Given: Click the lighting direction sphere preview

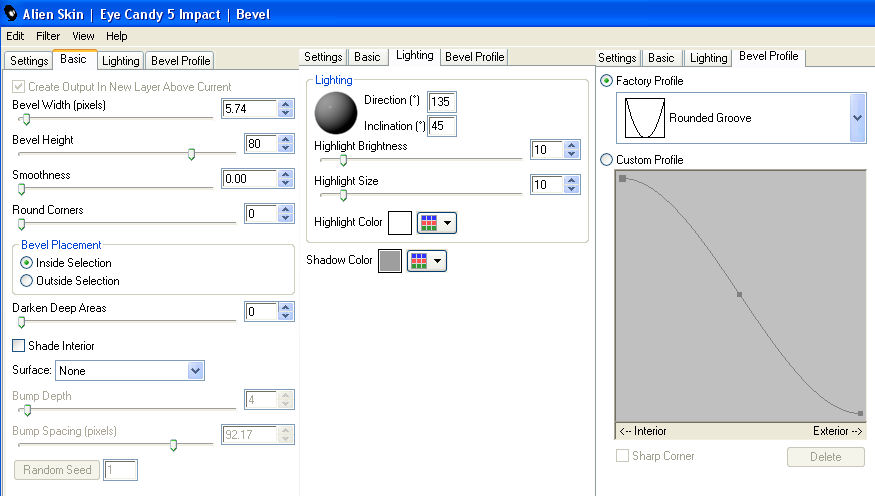Looking at the screenshot, I should (335, 113).
